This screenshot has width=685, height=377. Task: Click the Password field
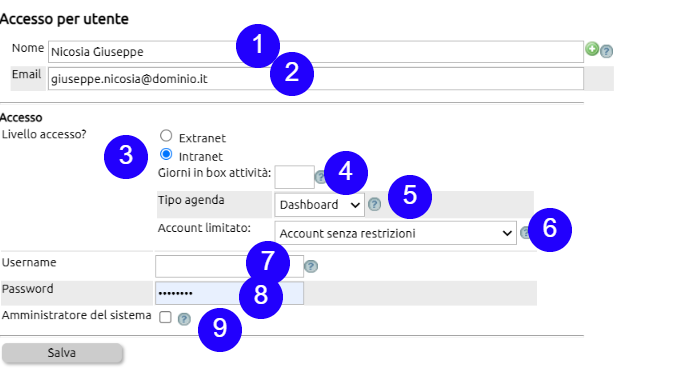[x=229, y=293]
